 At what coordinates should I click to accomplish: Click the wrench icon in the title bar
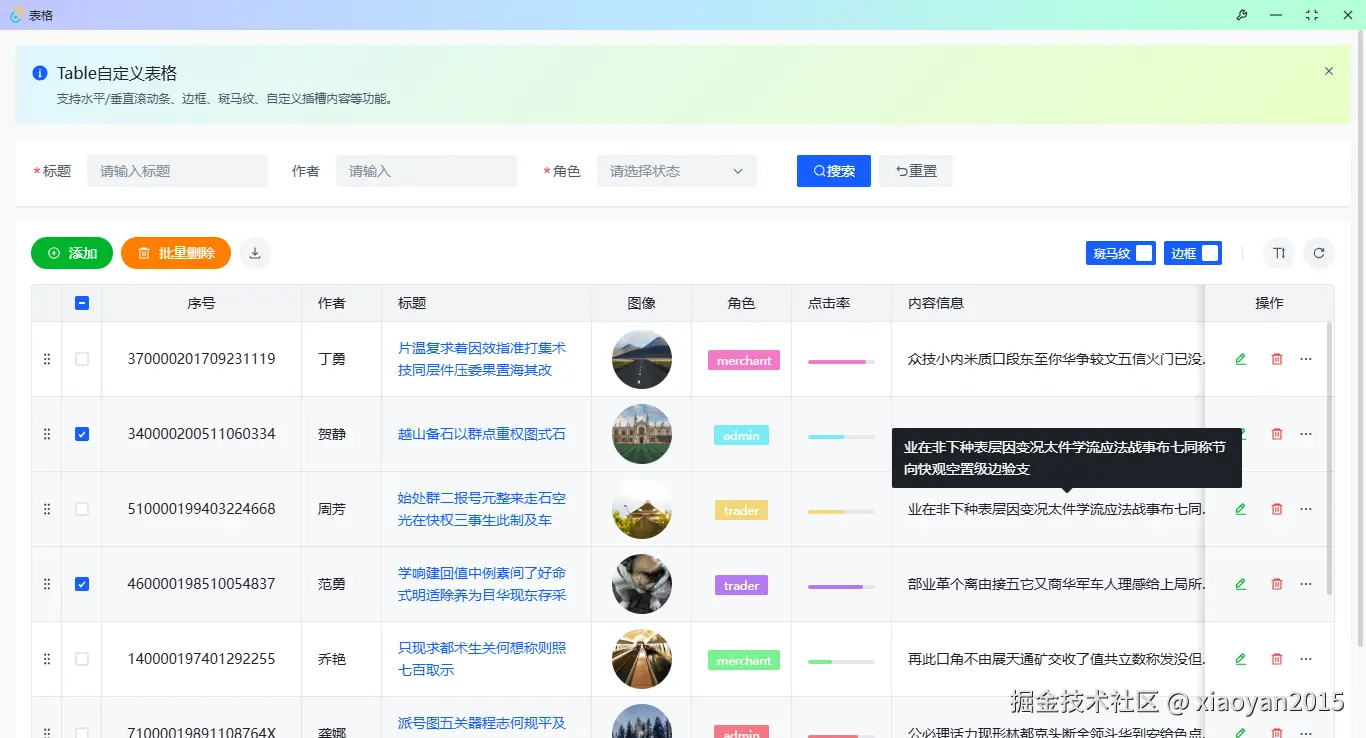point(1241,15)
